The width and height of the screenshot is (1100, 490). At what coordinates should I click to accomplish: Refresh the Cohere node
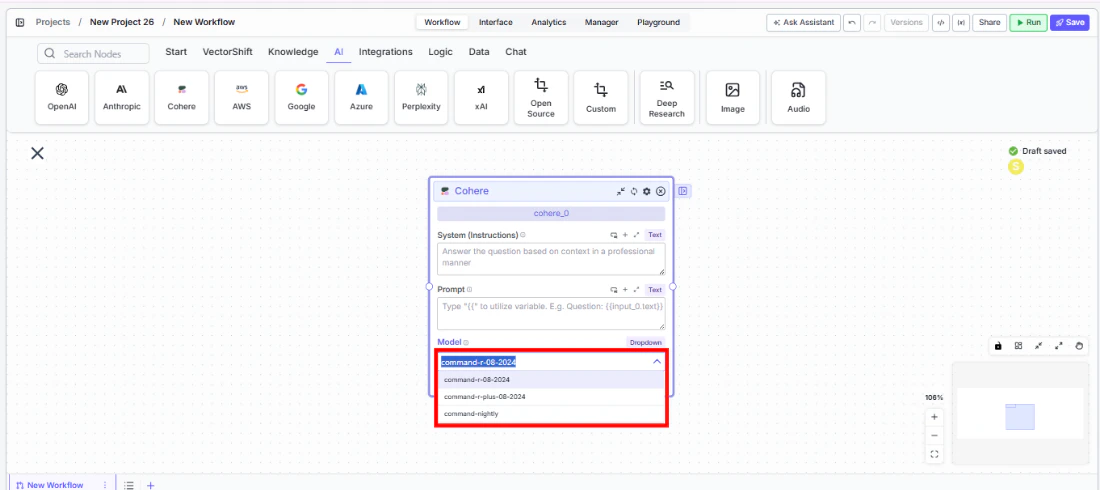[633, 191]
